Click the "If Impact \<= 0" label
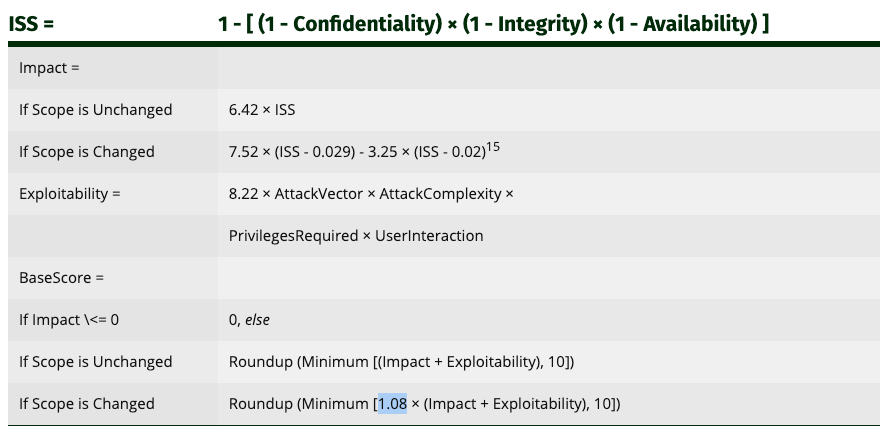Screen dimensions: 887x433 coord(69,320)
